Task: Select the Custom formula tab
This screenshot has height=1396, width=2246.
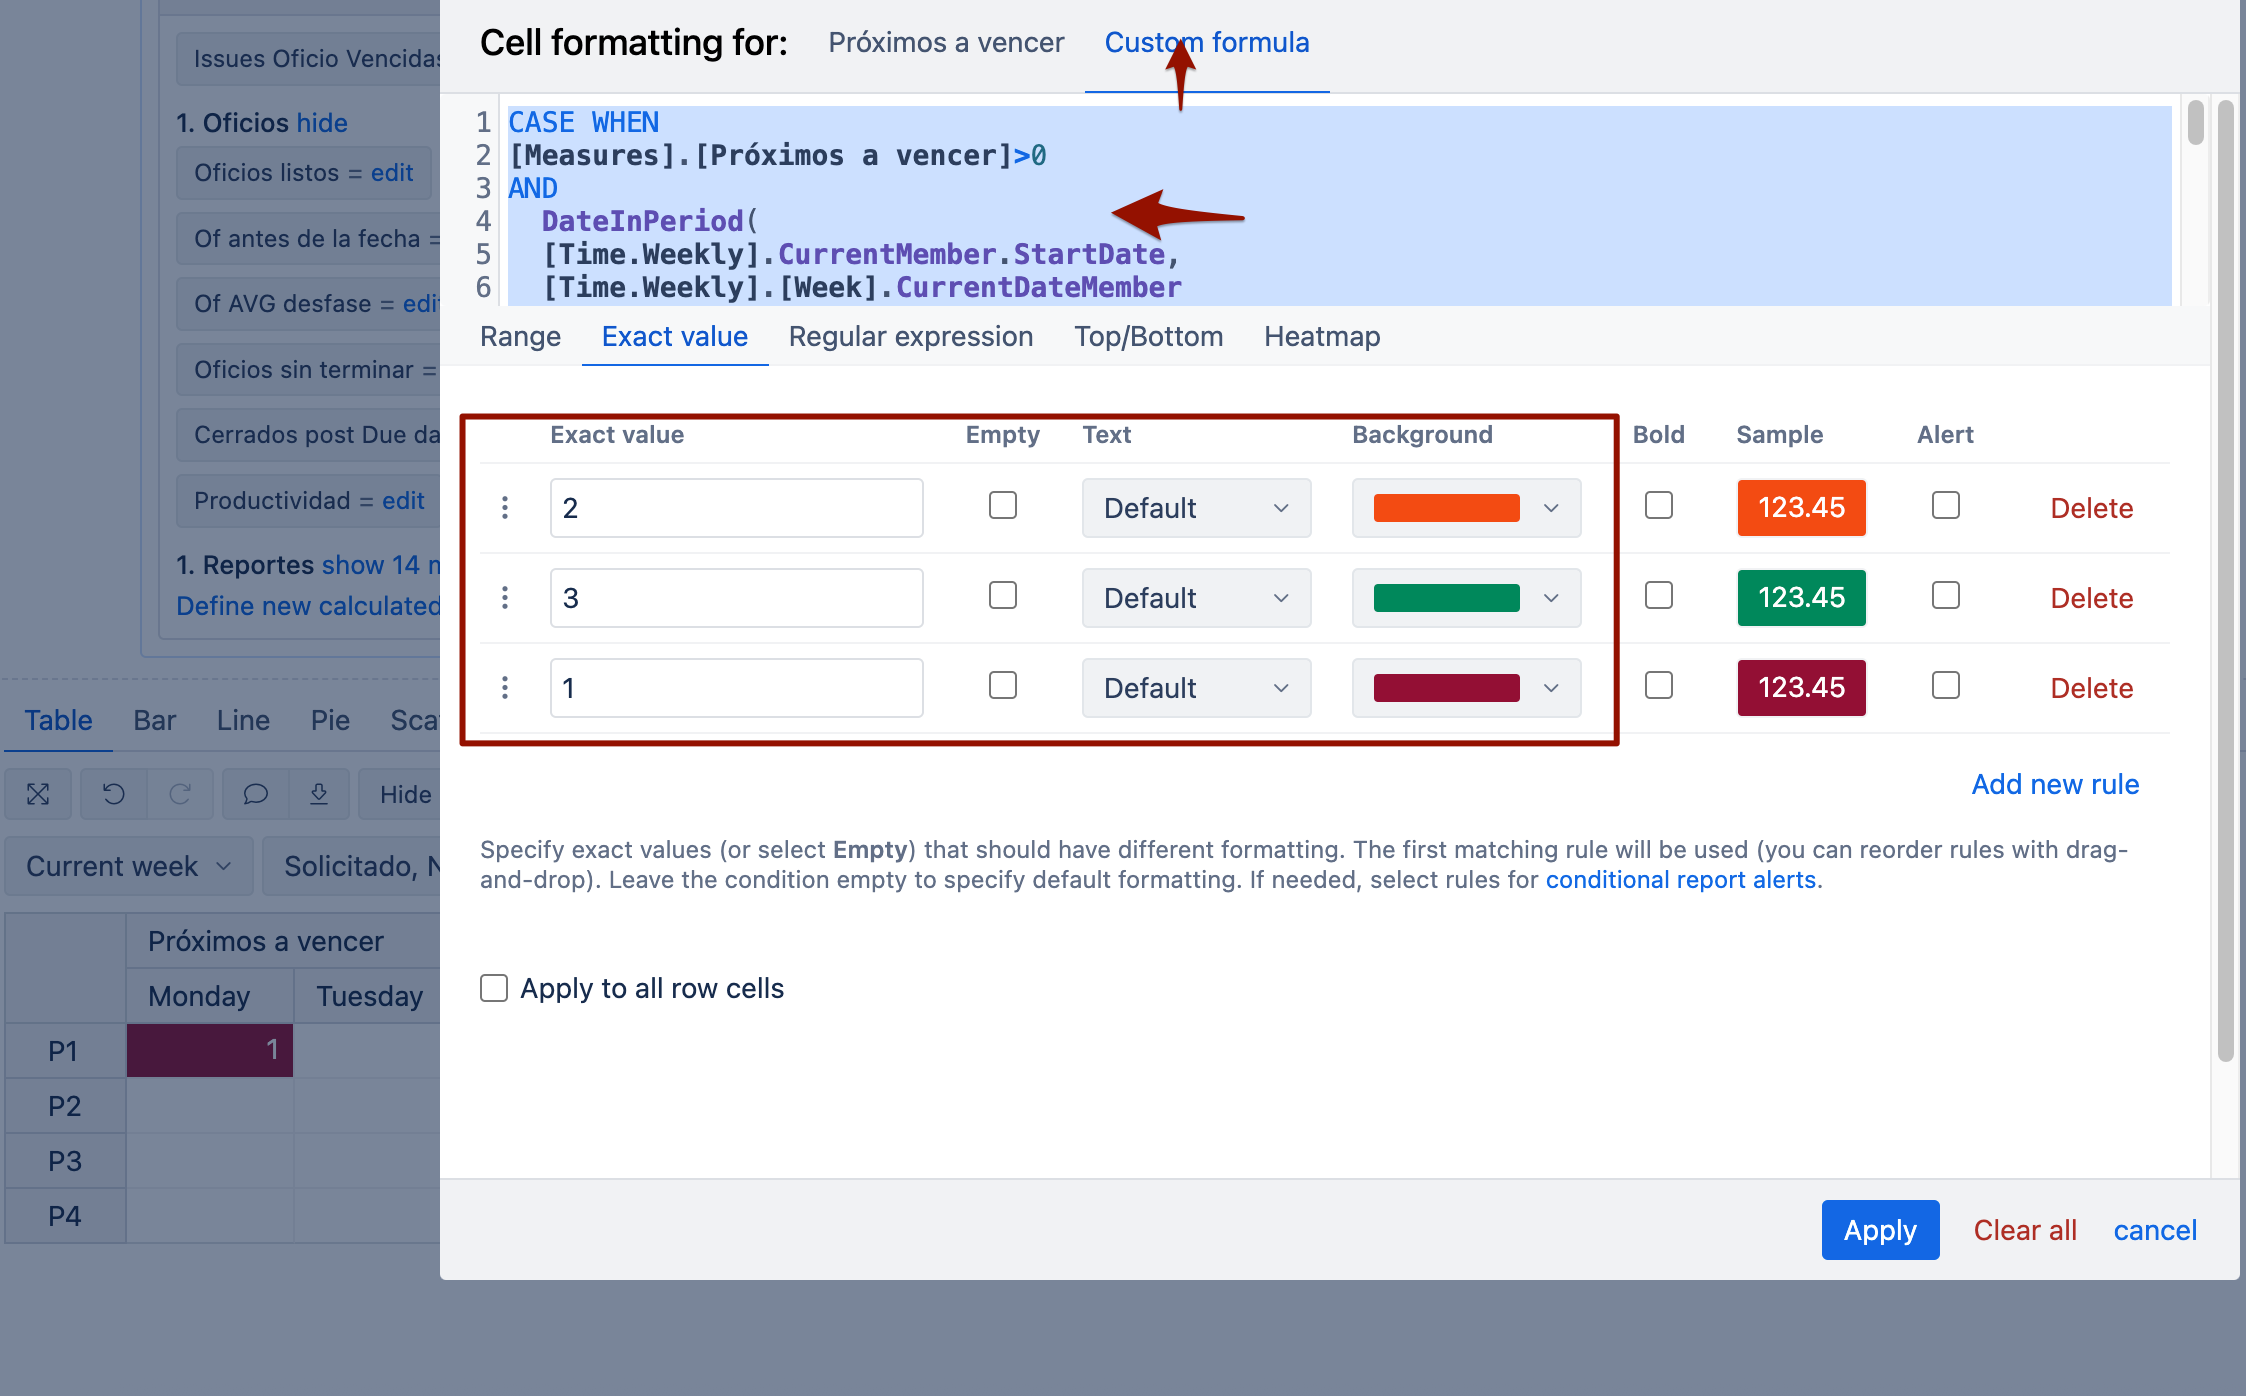Action: click(1207, 43)
